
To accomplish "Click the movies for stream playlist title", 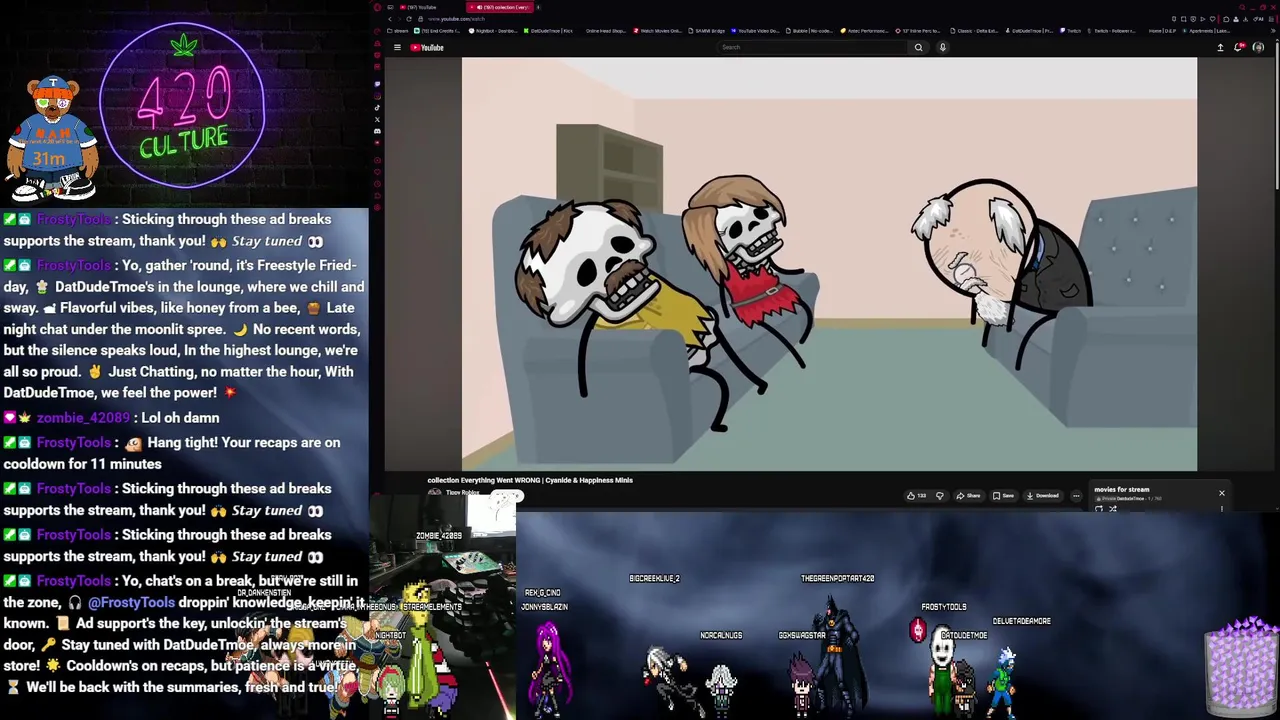I will coord(1122,490).
